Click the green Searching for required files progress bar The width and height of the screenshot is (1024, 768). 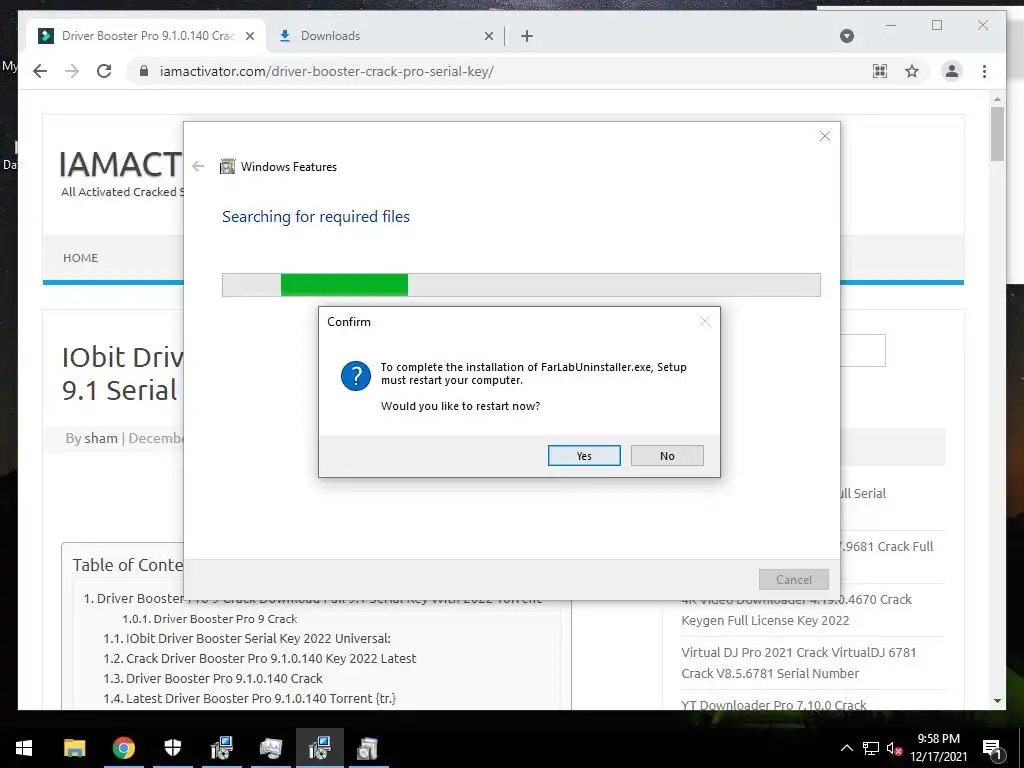[521, 285]
